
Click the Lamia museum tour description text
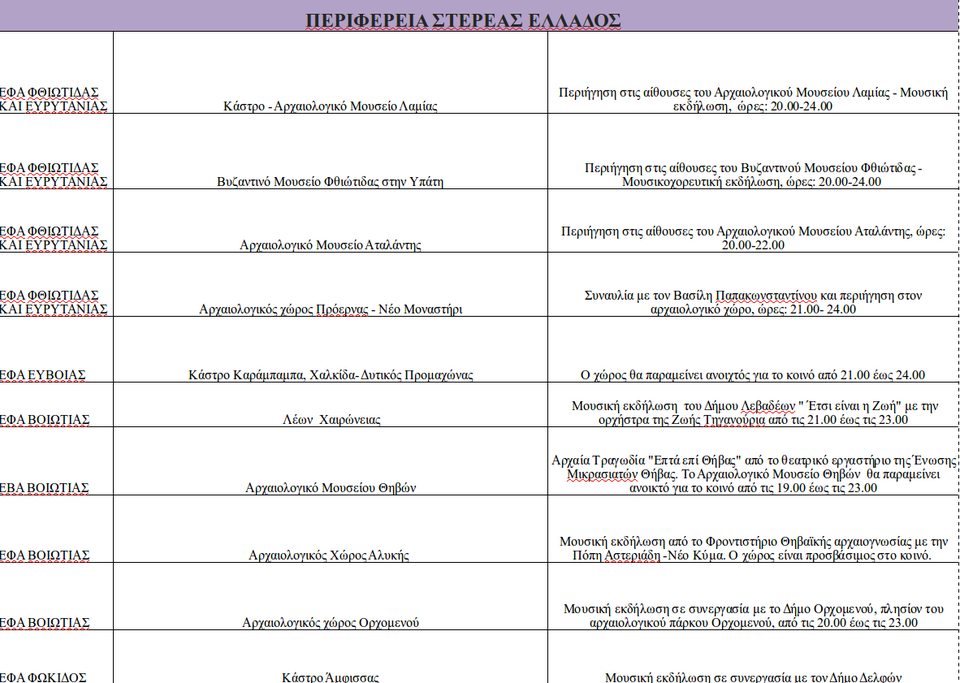click(x=752, y=99)
